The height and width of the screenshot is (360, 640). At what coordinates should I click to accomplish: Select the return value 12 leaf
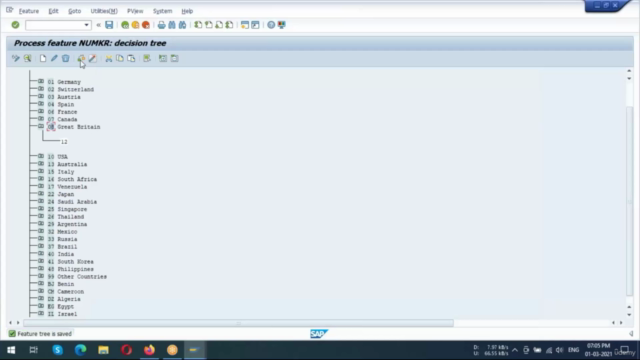point(64,142)
